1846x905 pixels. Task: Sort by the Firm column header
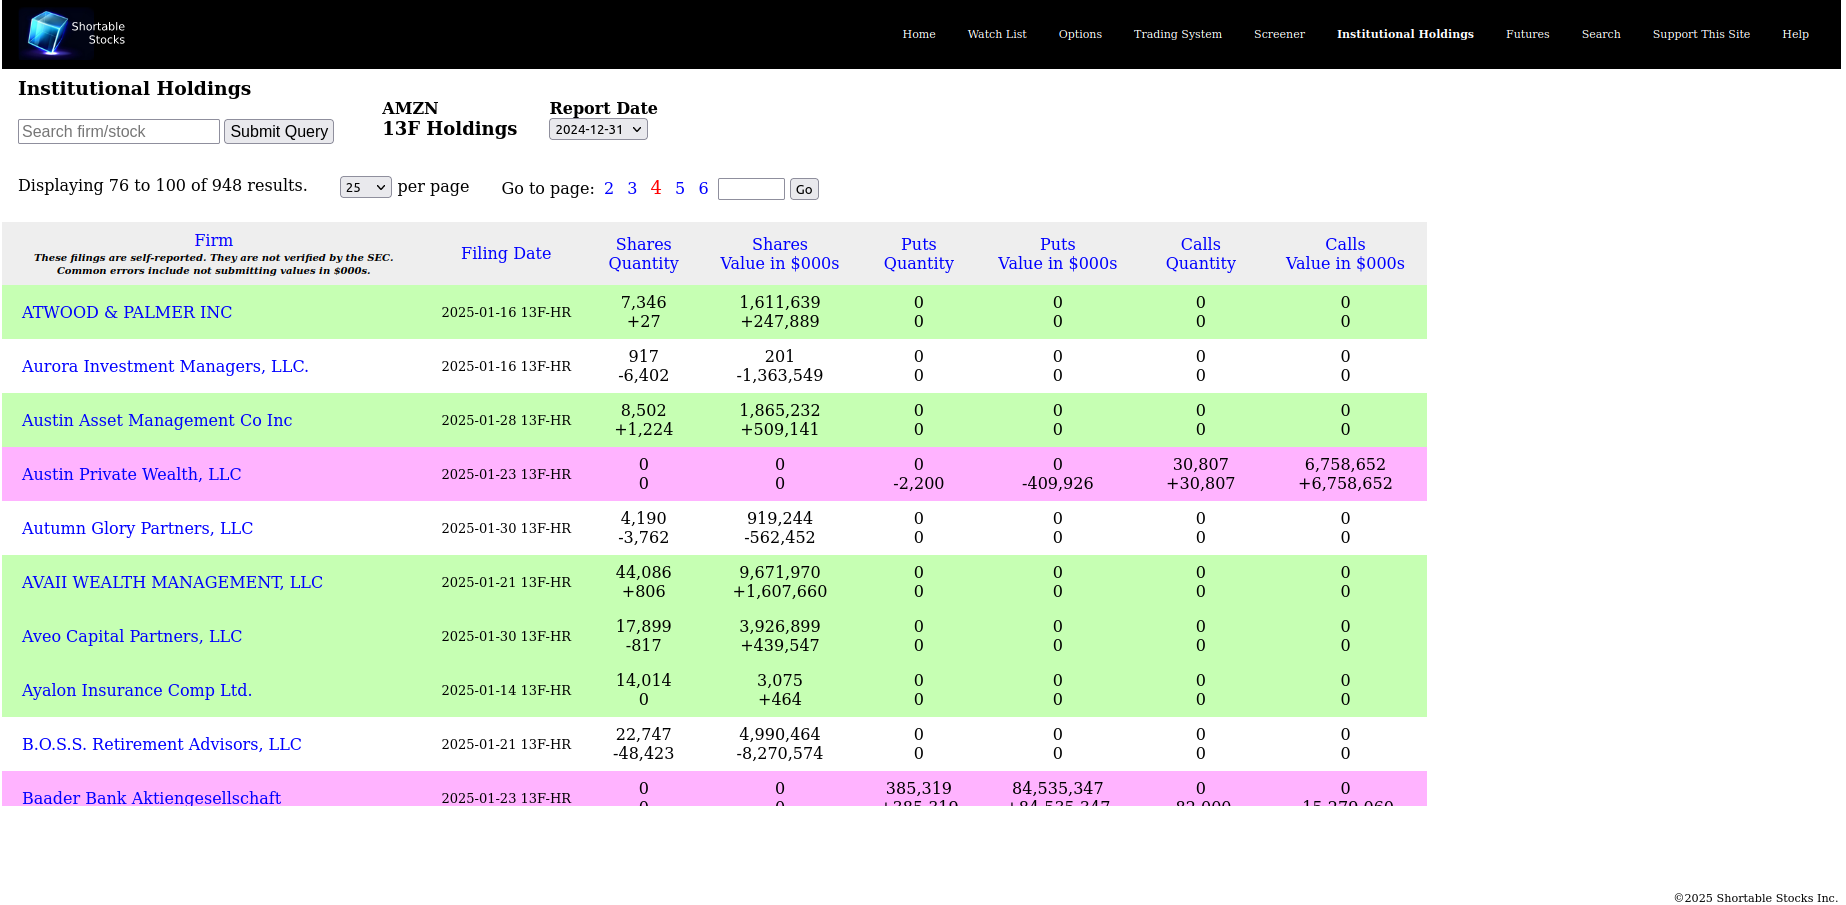pyautogui.click(x=214, y=240)
